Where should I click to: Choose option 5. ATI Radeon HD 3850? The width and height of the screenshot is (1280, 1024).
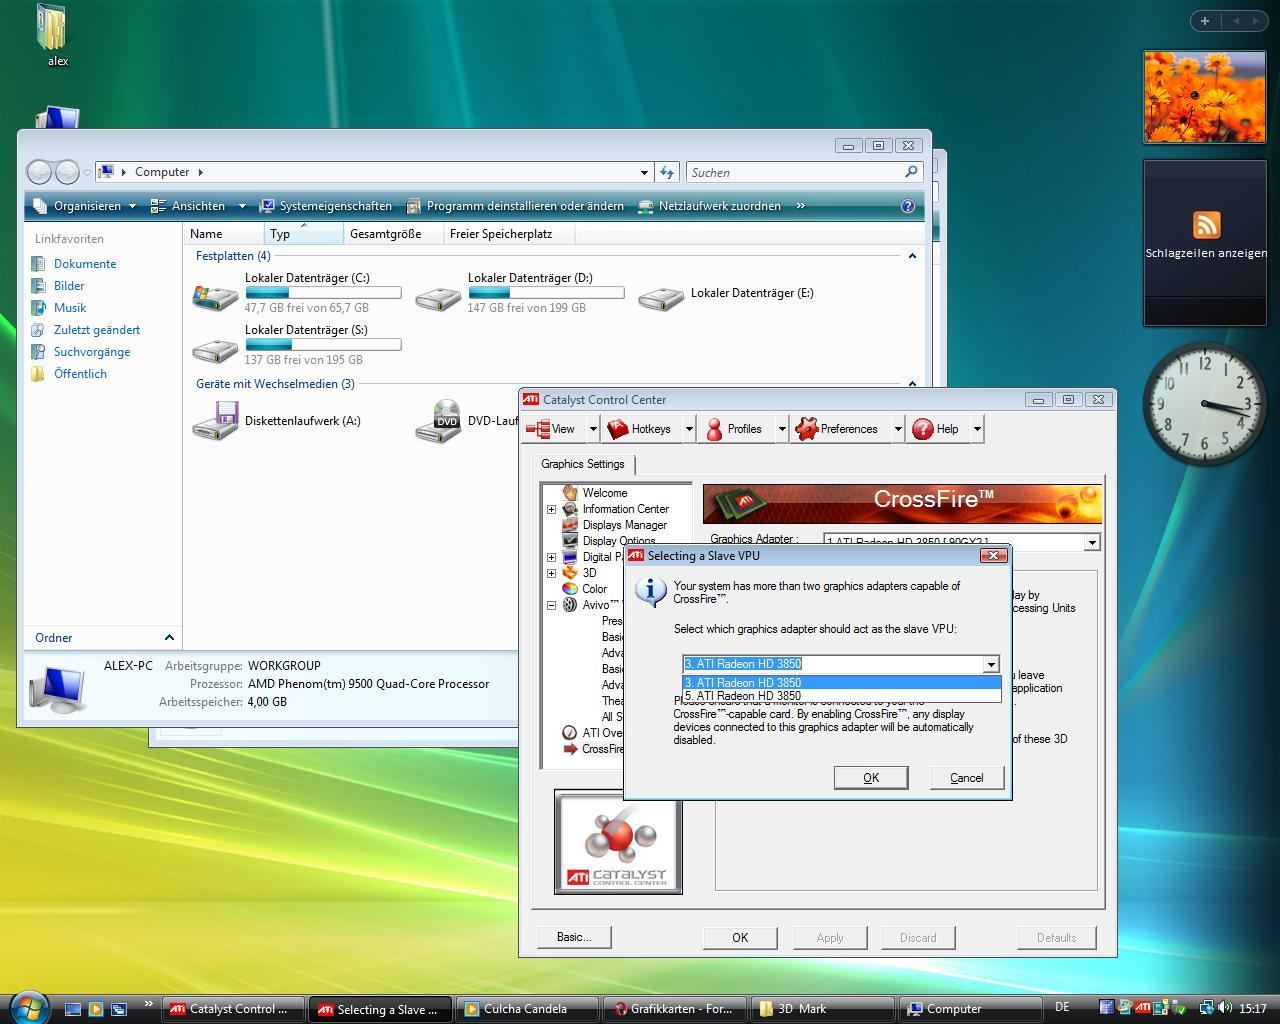point(841,696)
